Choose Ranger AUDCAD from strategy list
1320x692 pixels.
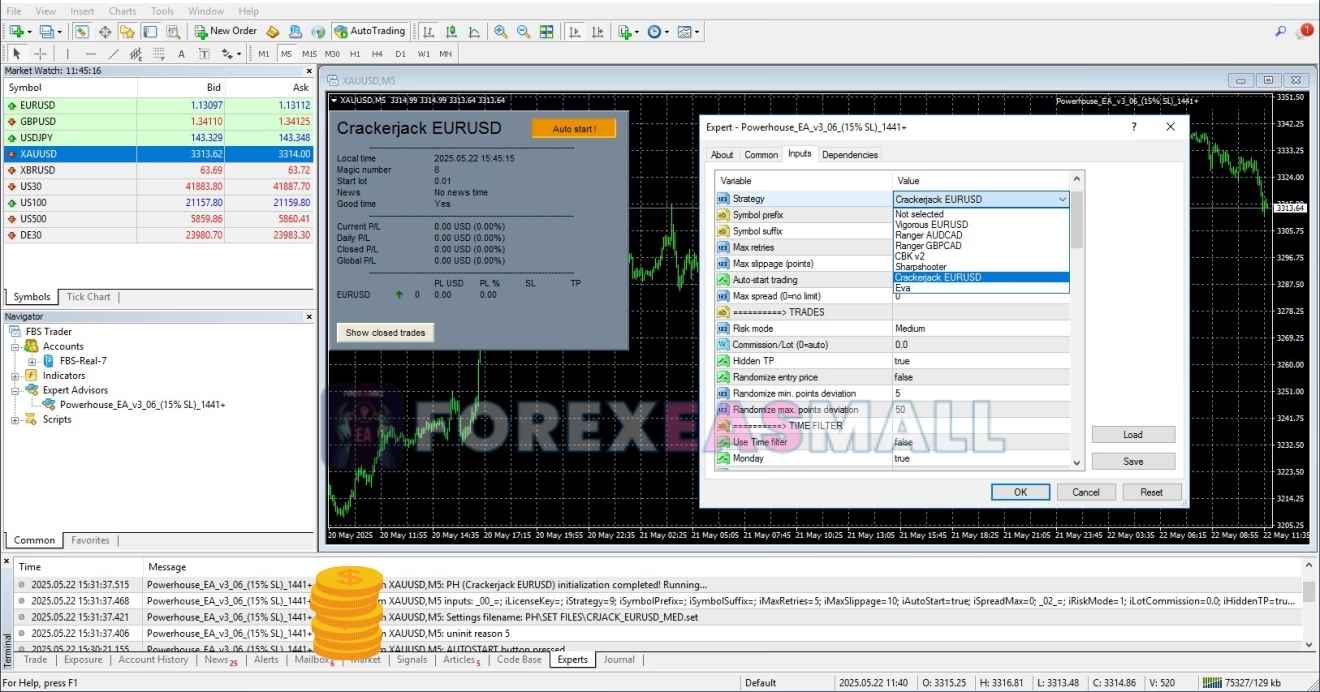point(929,235)
